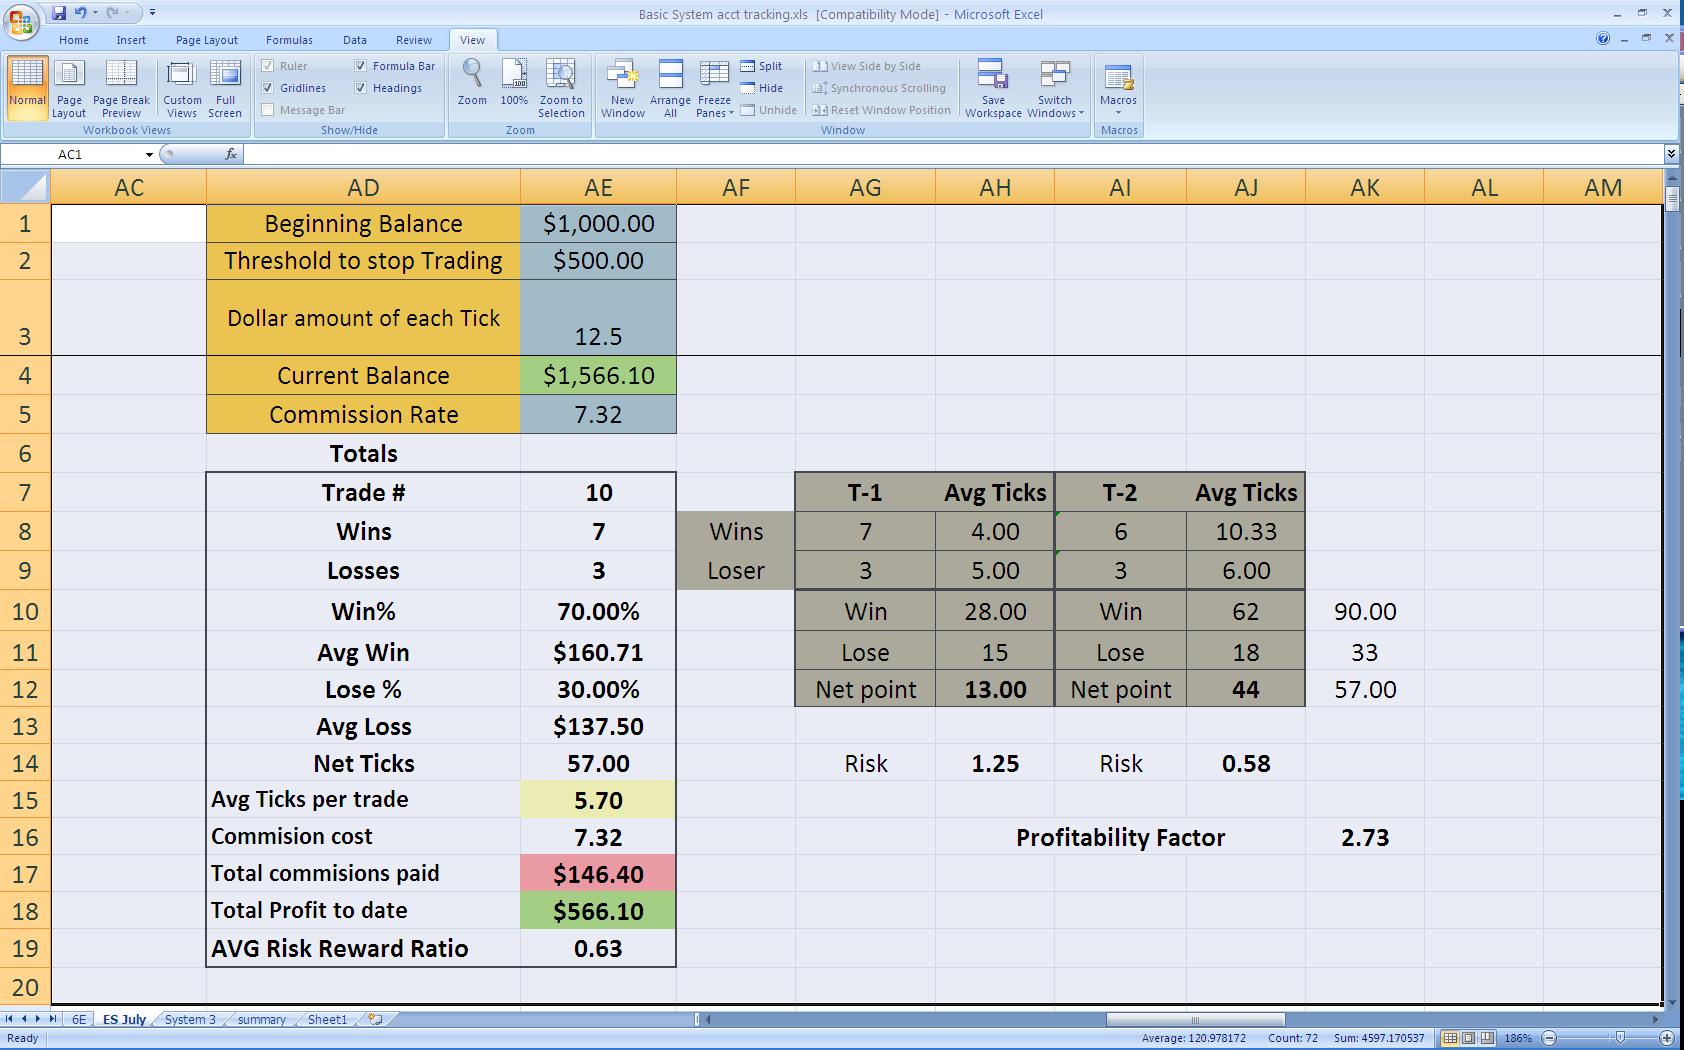Viewport: 1684px width, 1050px height.
Task: Expand the formula bar
Action: pos(1671,154)
